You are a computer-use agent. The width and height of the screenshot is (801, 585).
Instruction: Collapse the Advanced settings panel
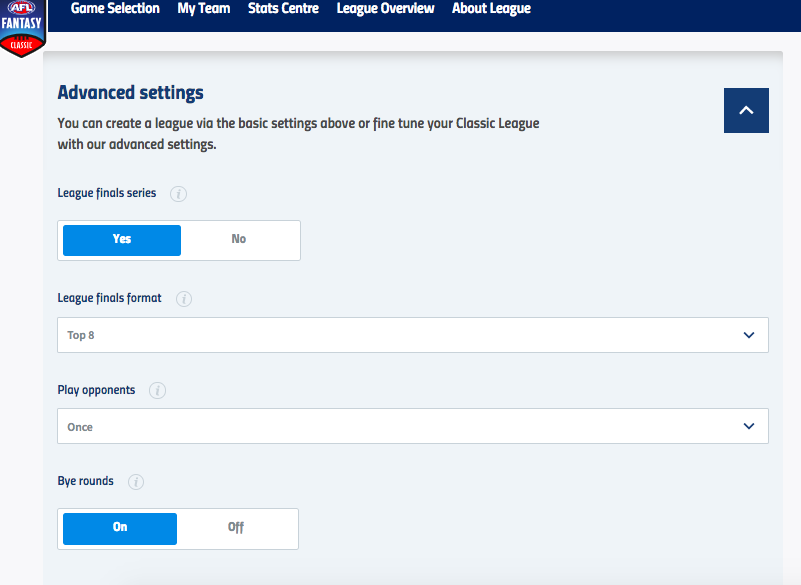point(746,111)
